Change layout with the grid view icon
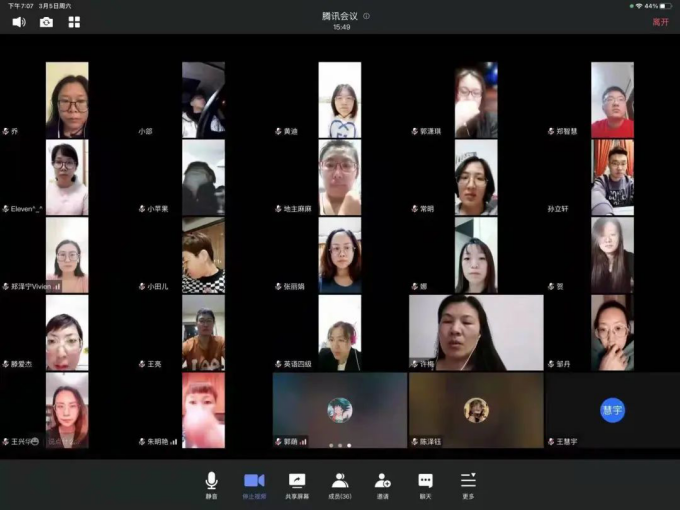This screenshot has height=510, width=681. (74, 21)
